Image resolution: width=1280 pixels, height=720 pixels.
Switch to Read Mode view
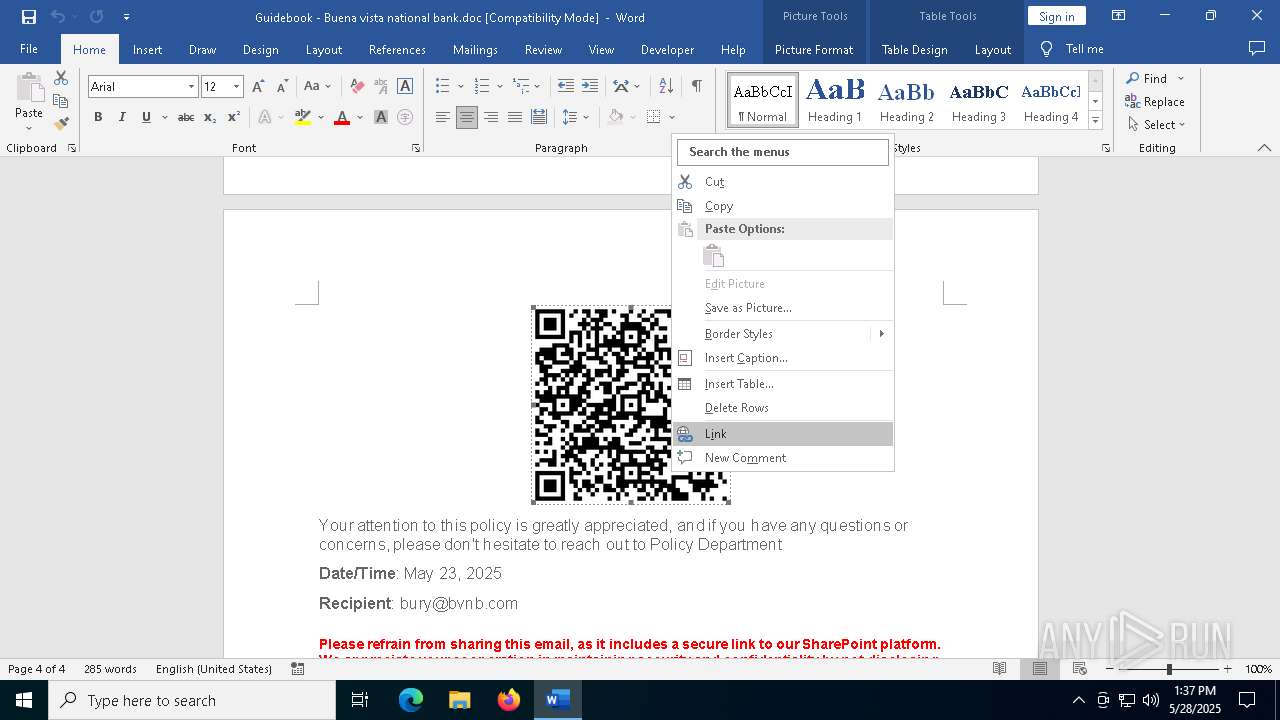point(999,669)
